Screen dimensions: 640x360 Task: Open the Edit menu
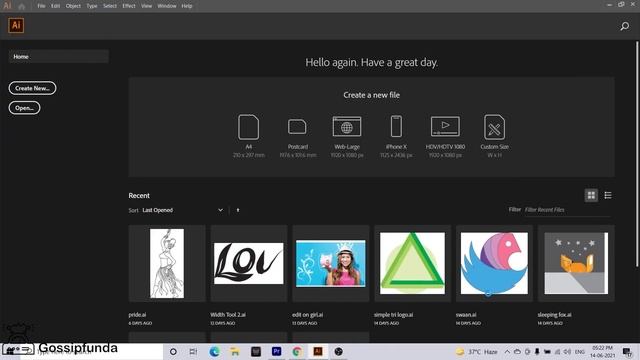click(56, 6)
